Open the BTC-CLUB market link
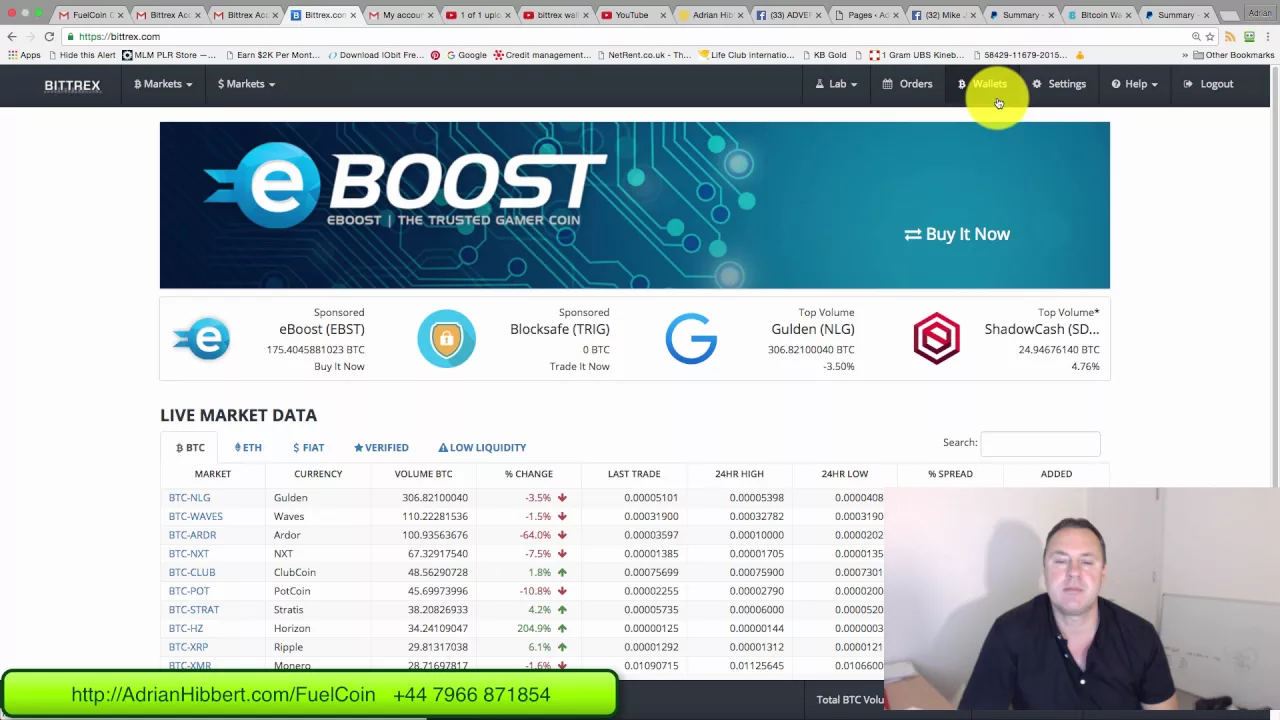This screenshot has width=1280, height=720. (x=192, y=572)
